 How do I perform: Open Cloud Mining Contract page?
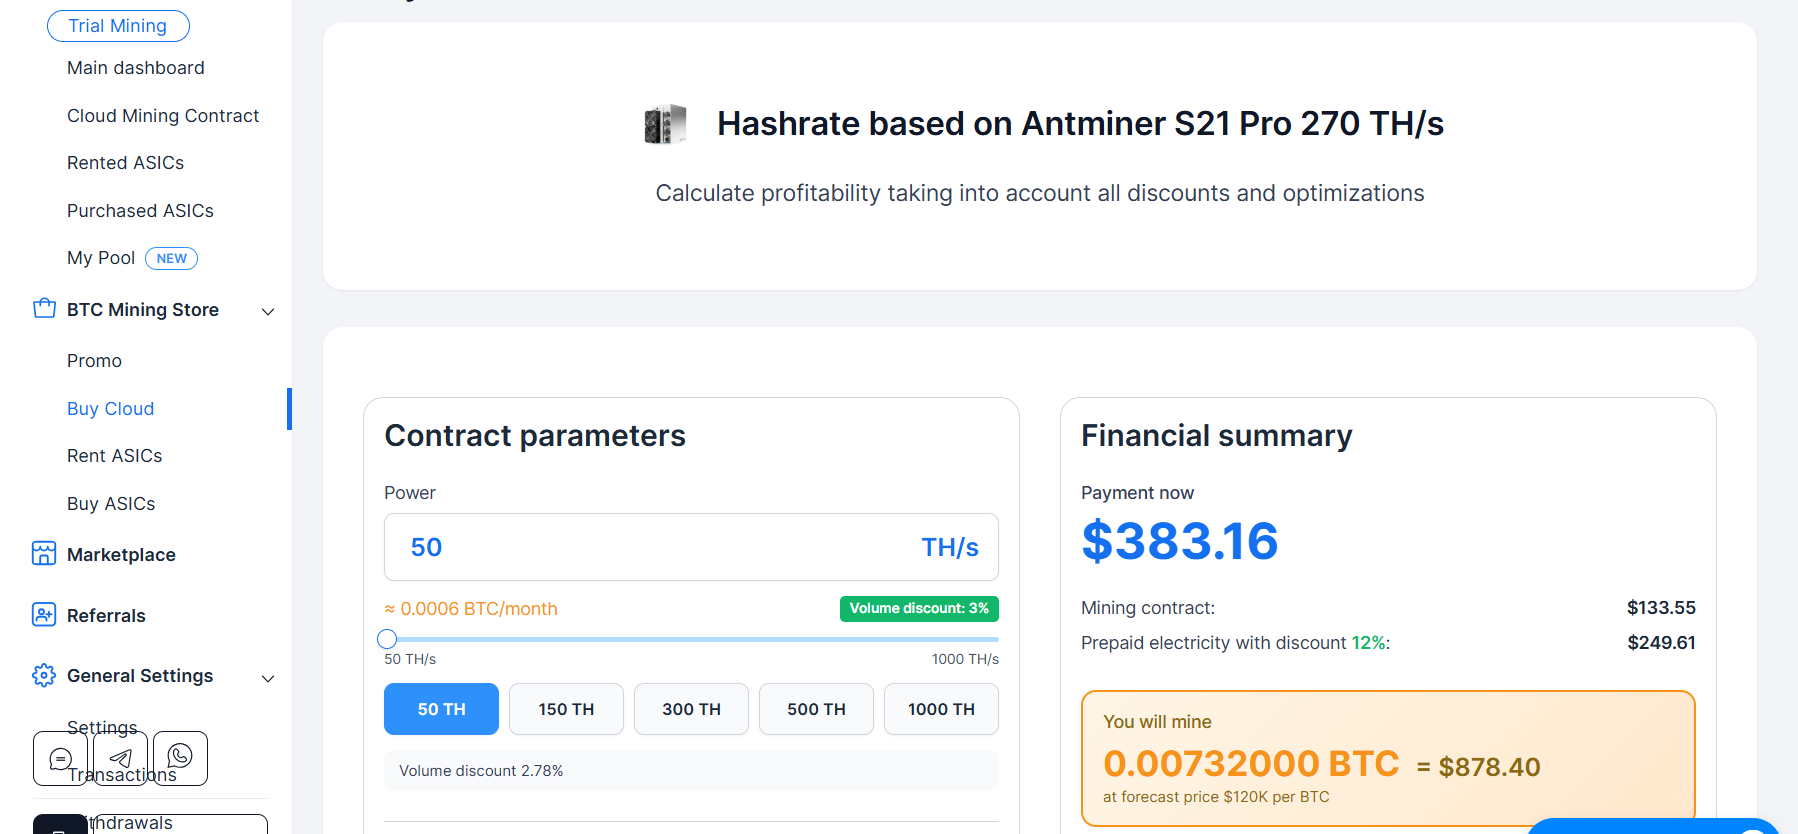[163, 116]
